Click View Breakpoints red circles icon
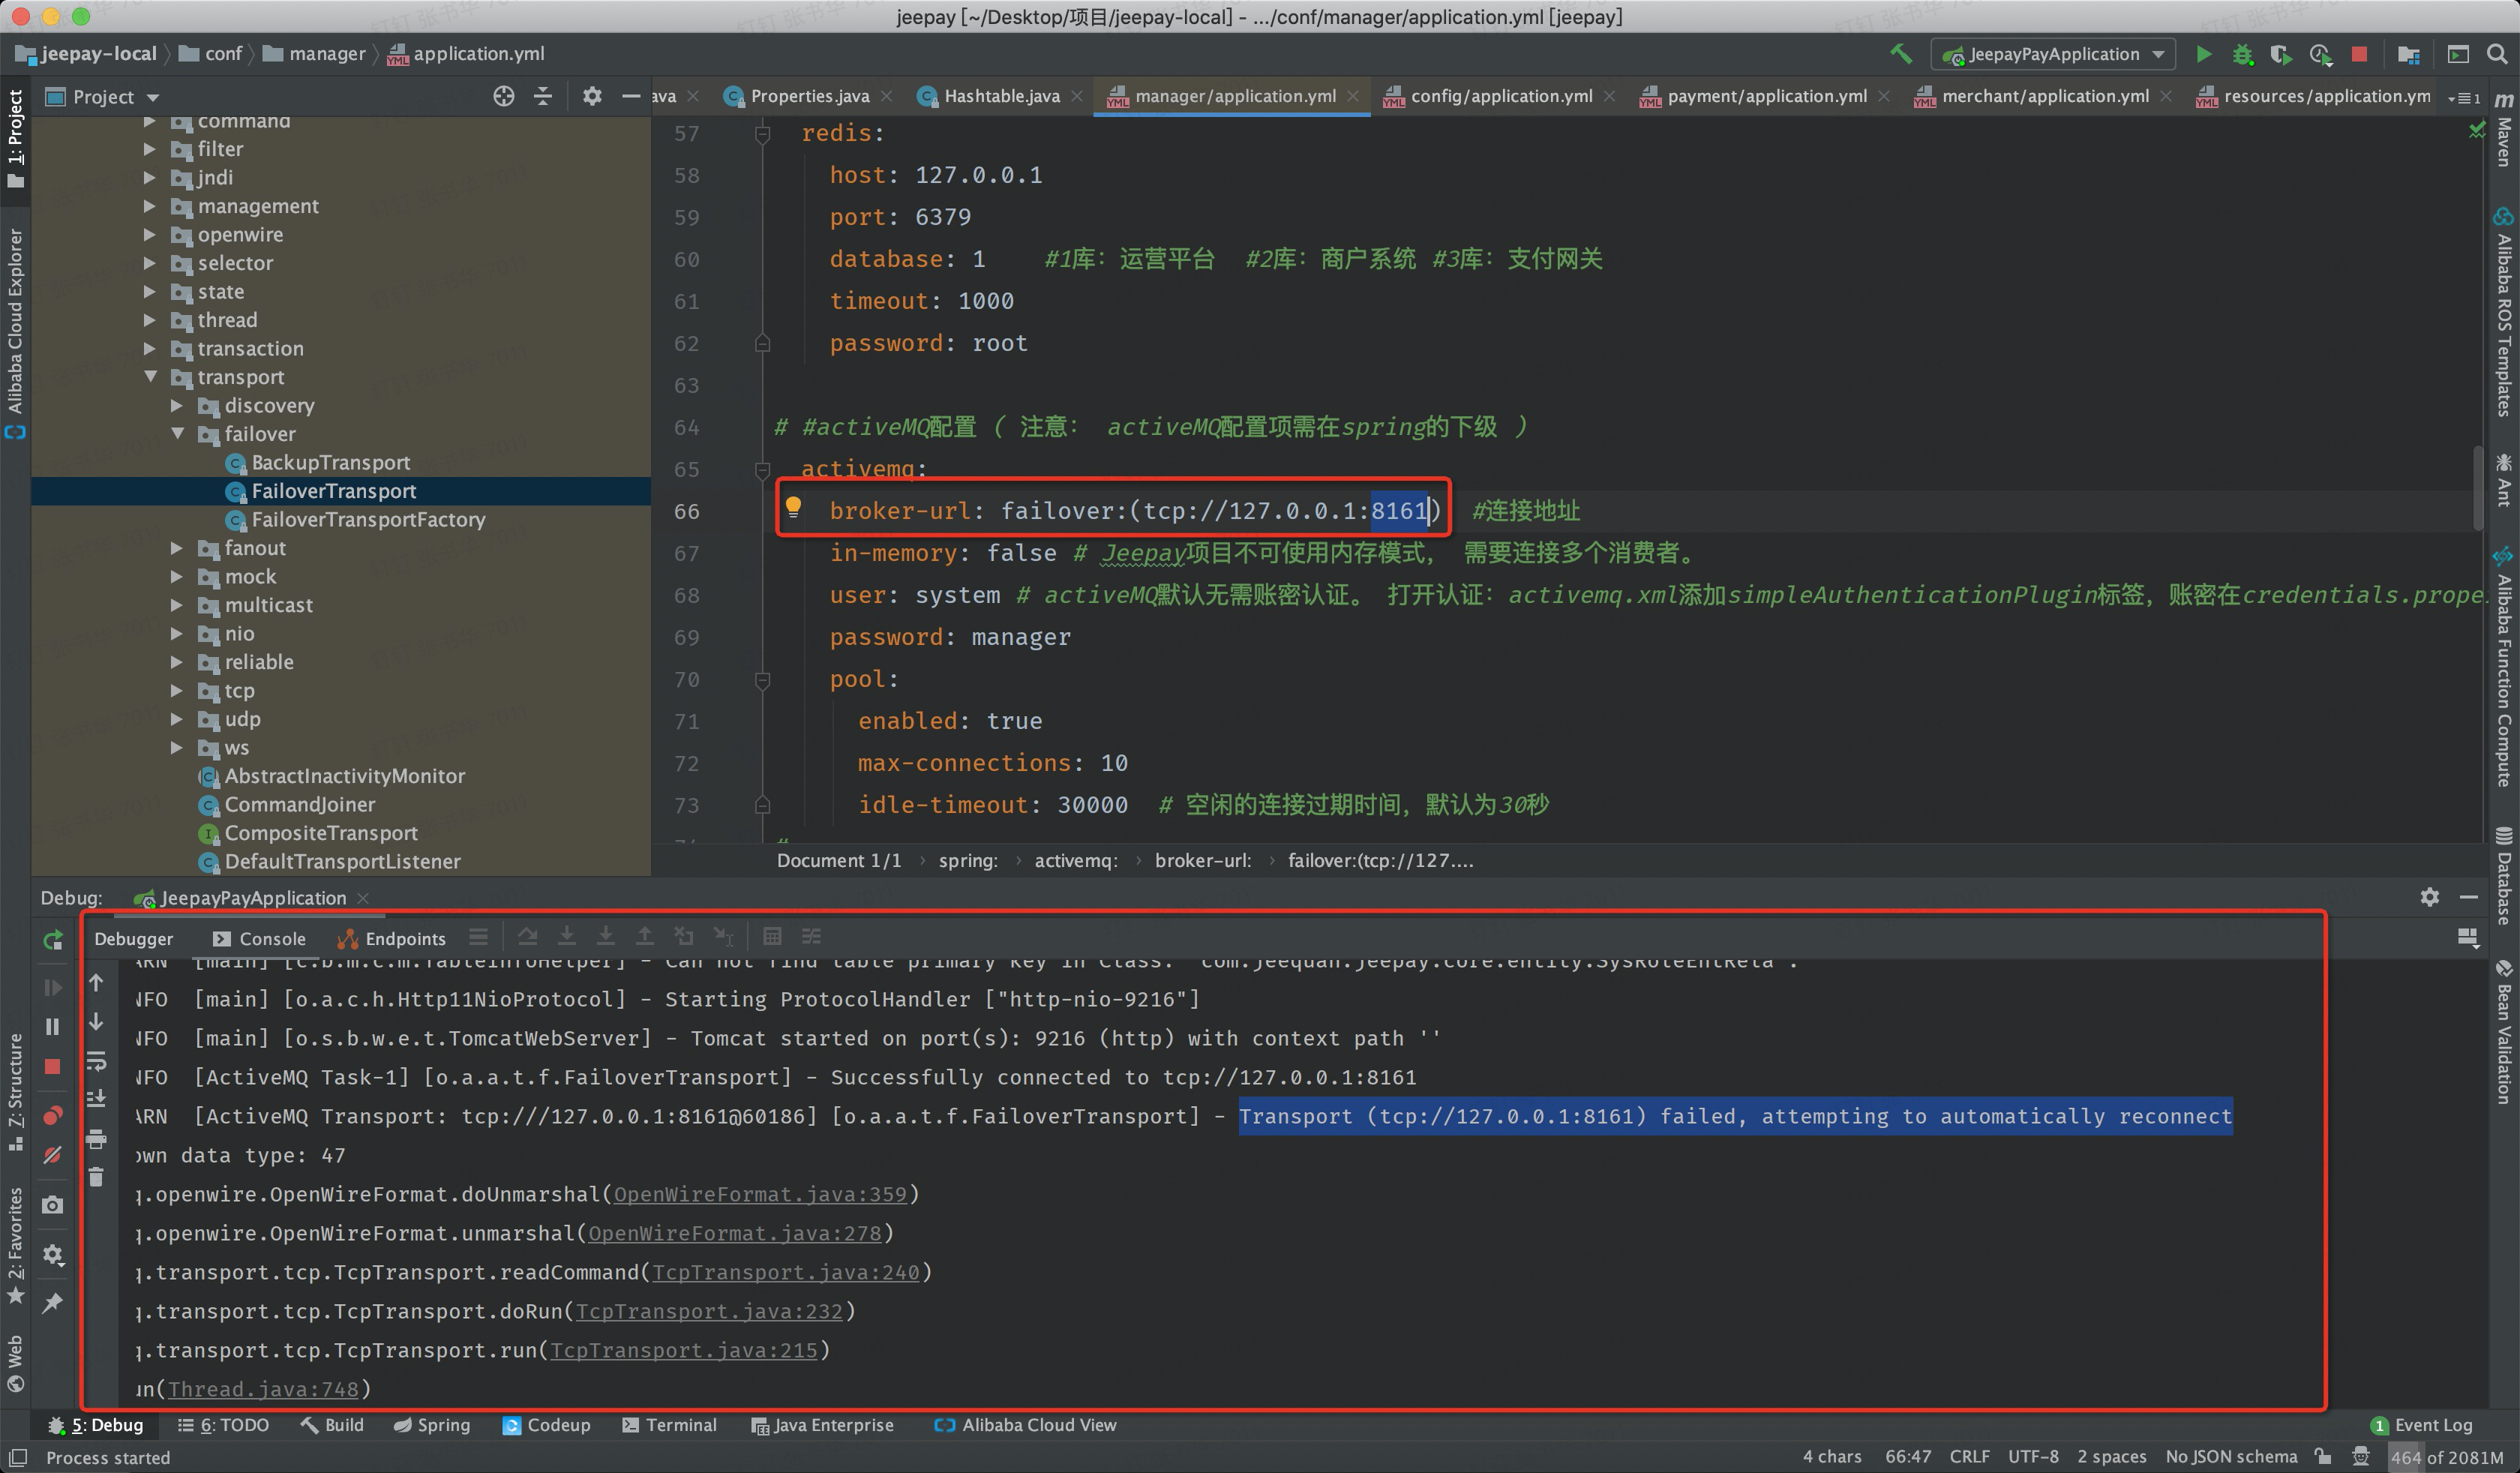The image size is (2520, 1473). (x=53, y=1115)
